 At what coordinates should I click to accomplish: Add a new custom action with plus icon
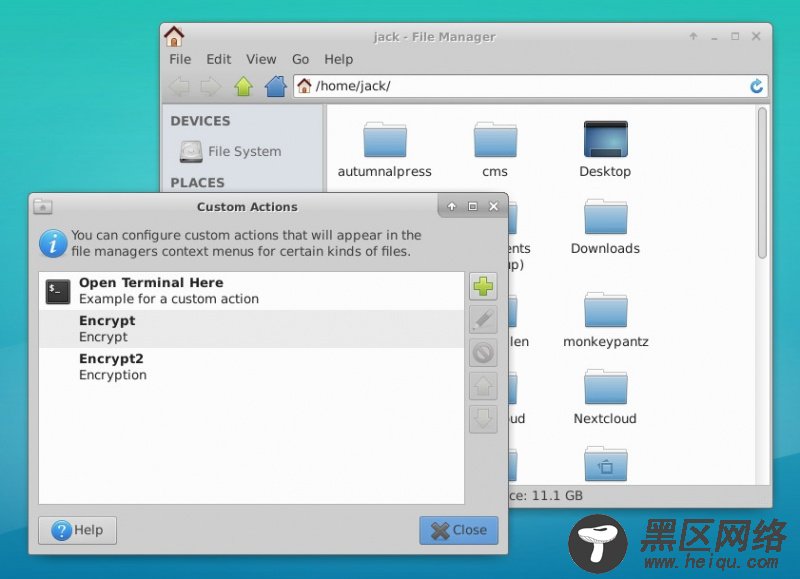click(x=483, y=286)
